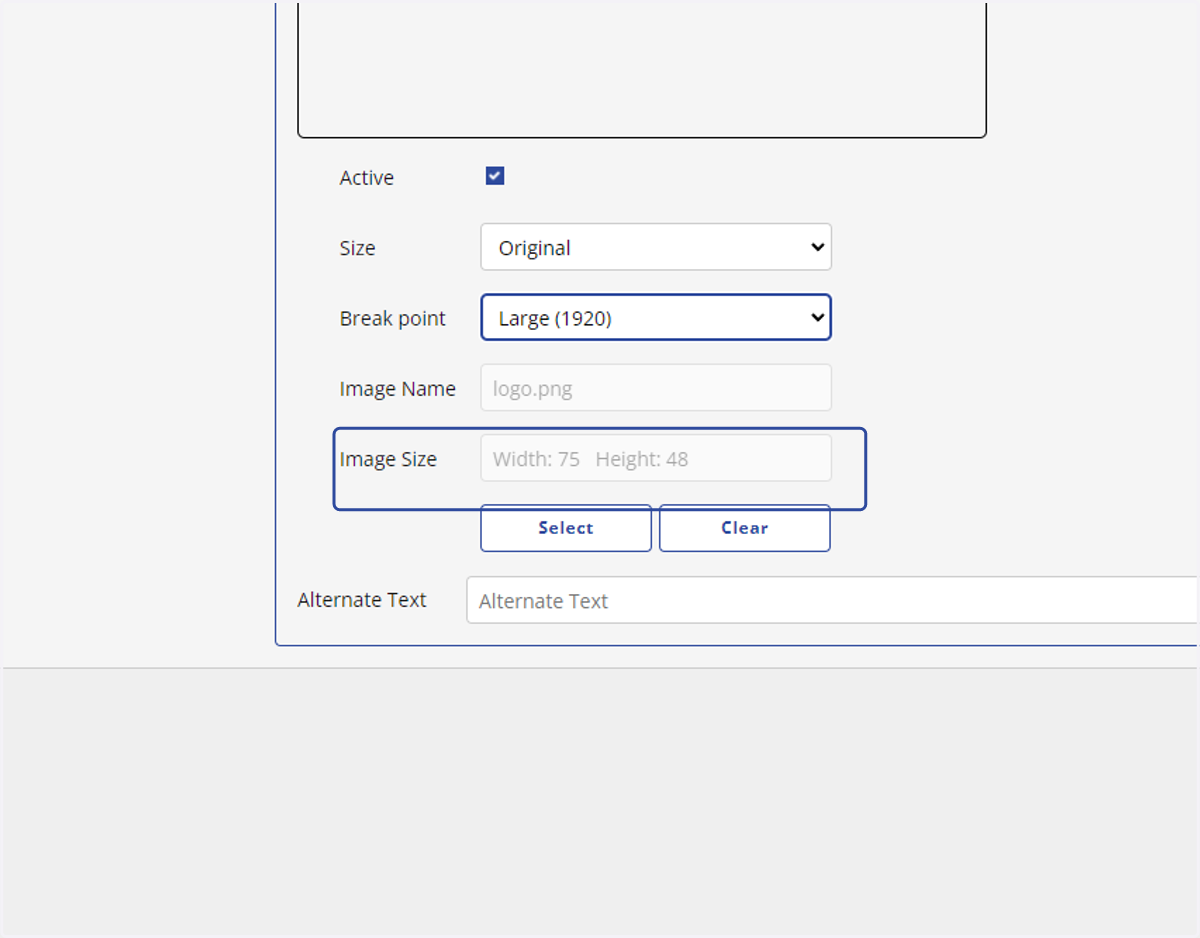Click the Active label
The image size is (1200, 938).
tap(367, 178)
